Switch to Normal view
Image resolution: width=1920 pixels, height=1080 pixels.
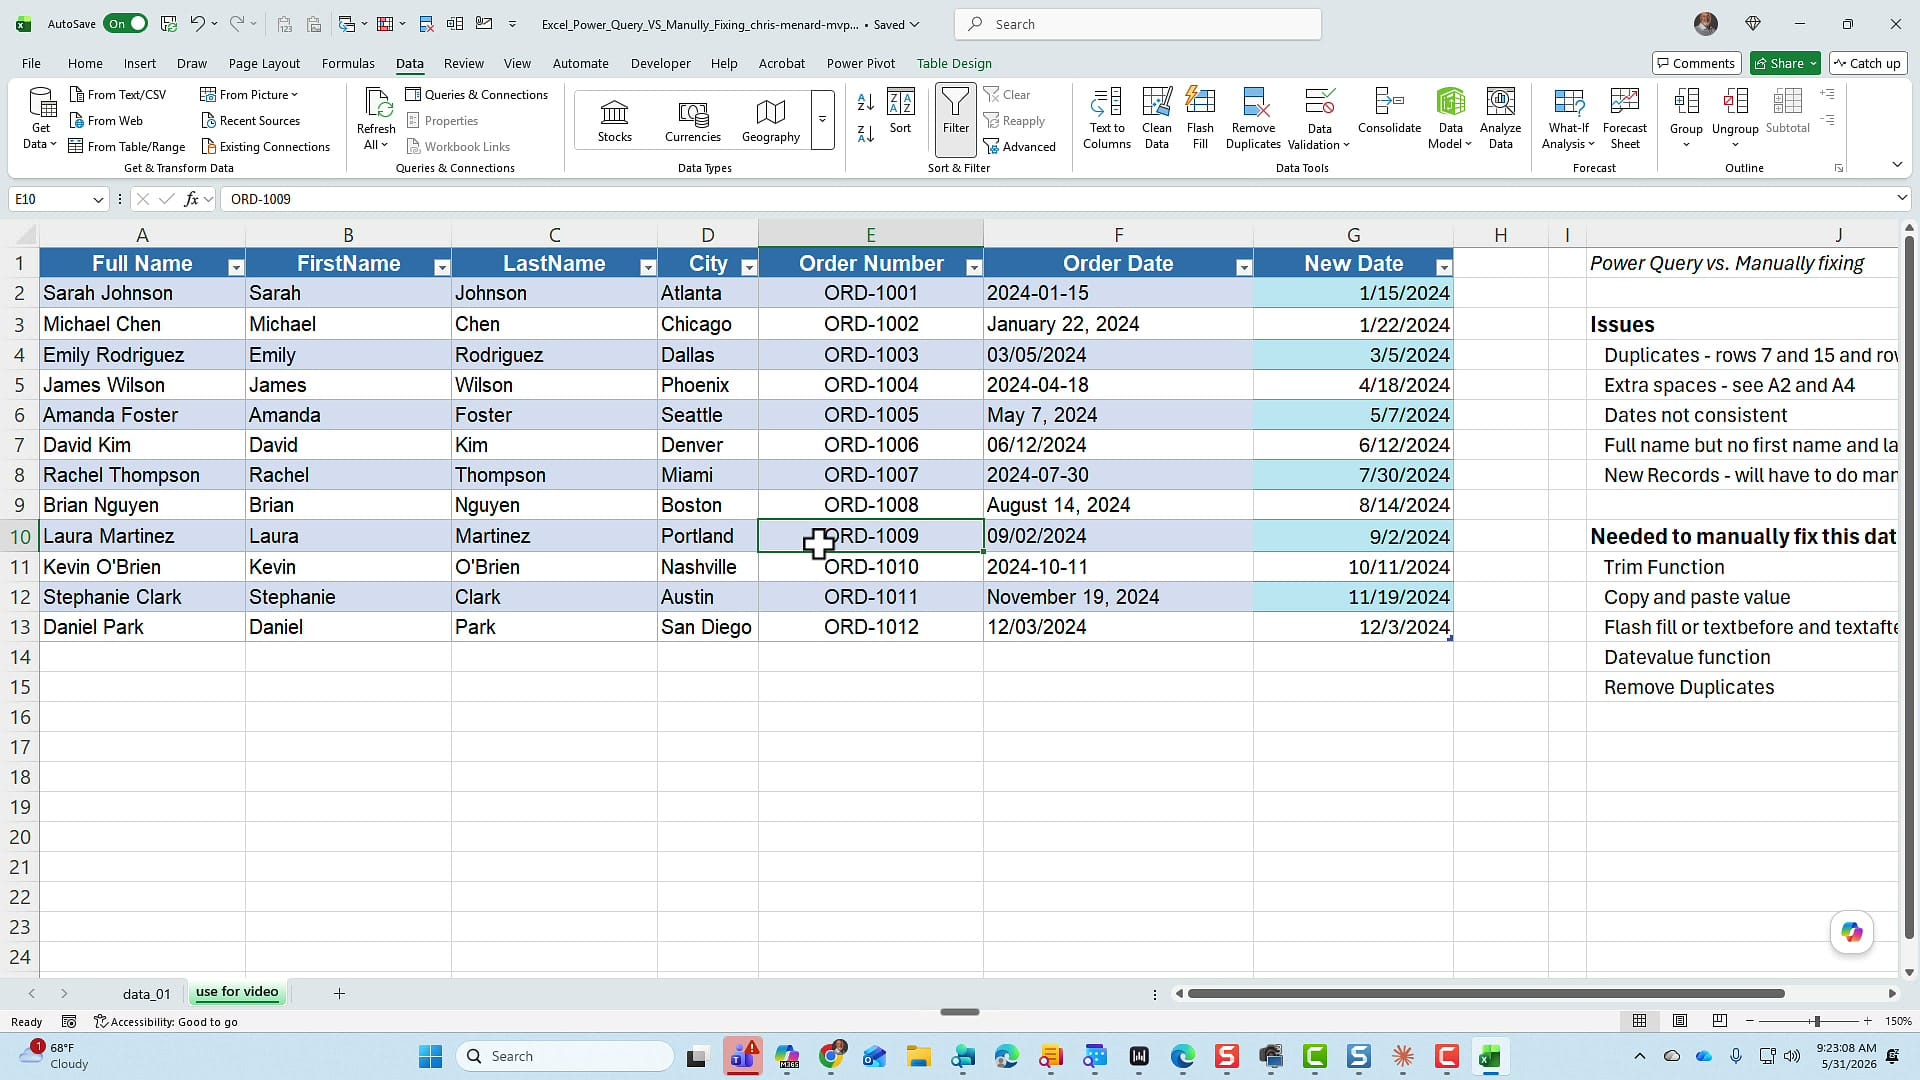point(1640,1021)
